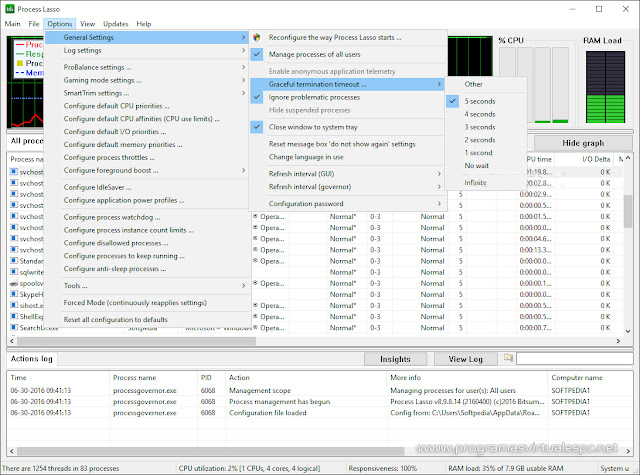The image size is (640, 475).
Task: Click the shield icon beside Reconfigure startup
Action: point(257,38)
